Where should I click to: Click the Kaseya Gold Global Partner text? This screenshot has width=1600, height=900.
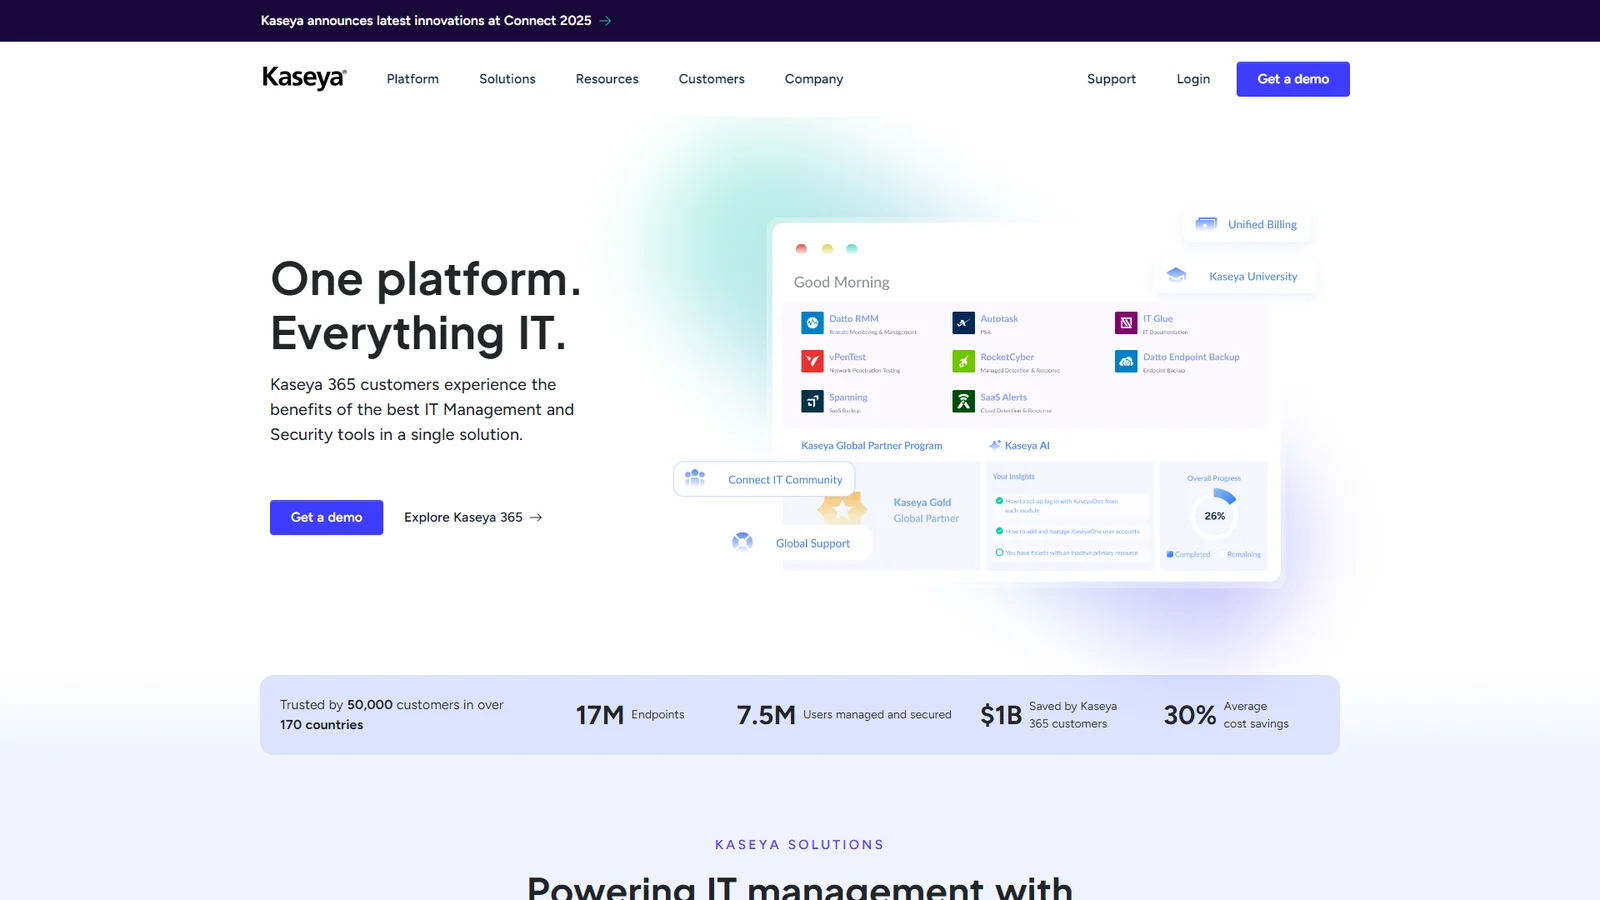tap(926, 510)
